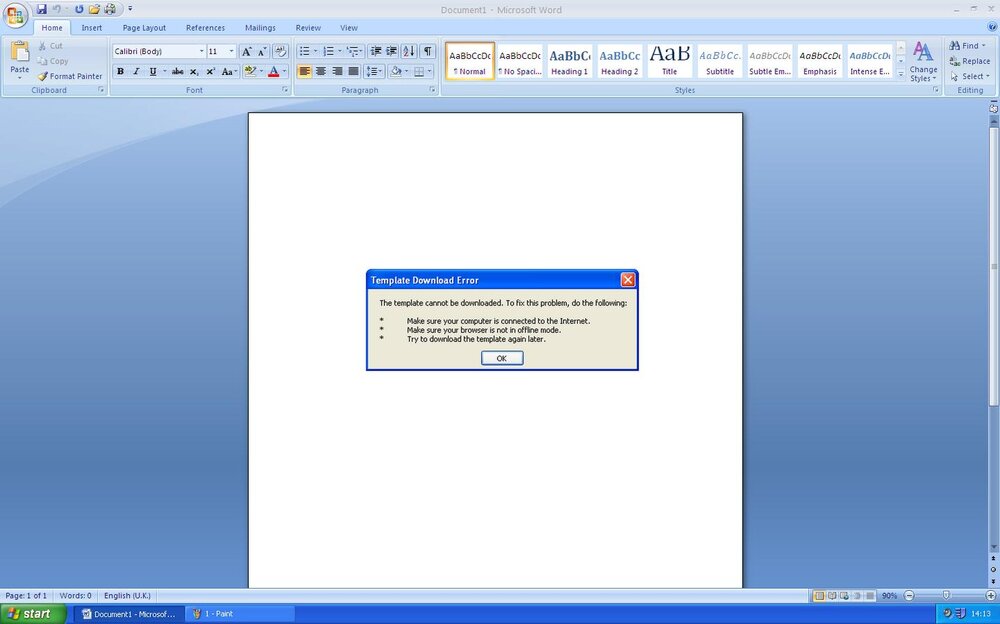Open font size dropdown
1000x624 pixels.
pyautogui.click(x=232, y=52)
